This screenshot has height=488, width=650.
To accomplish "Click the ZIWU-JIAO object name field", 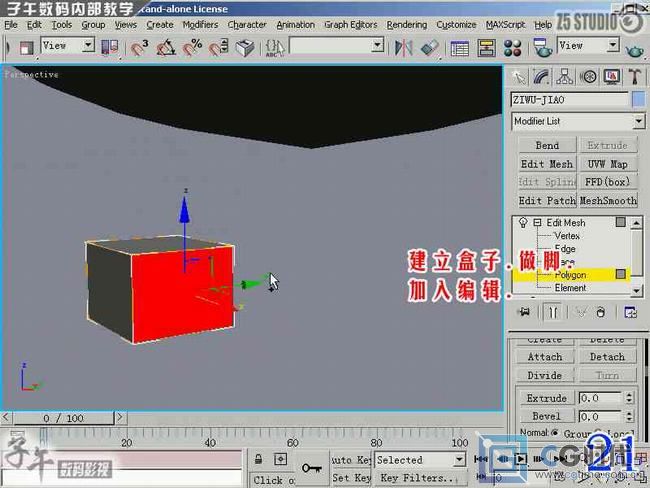I will (570, 100).
